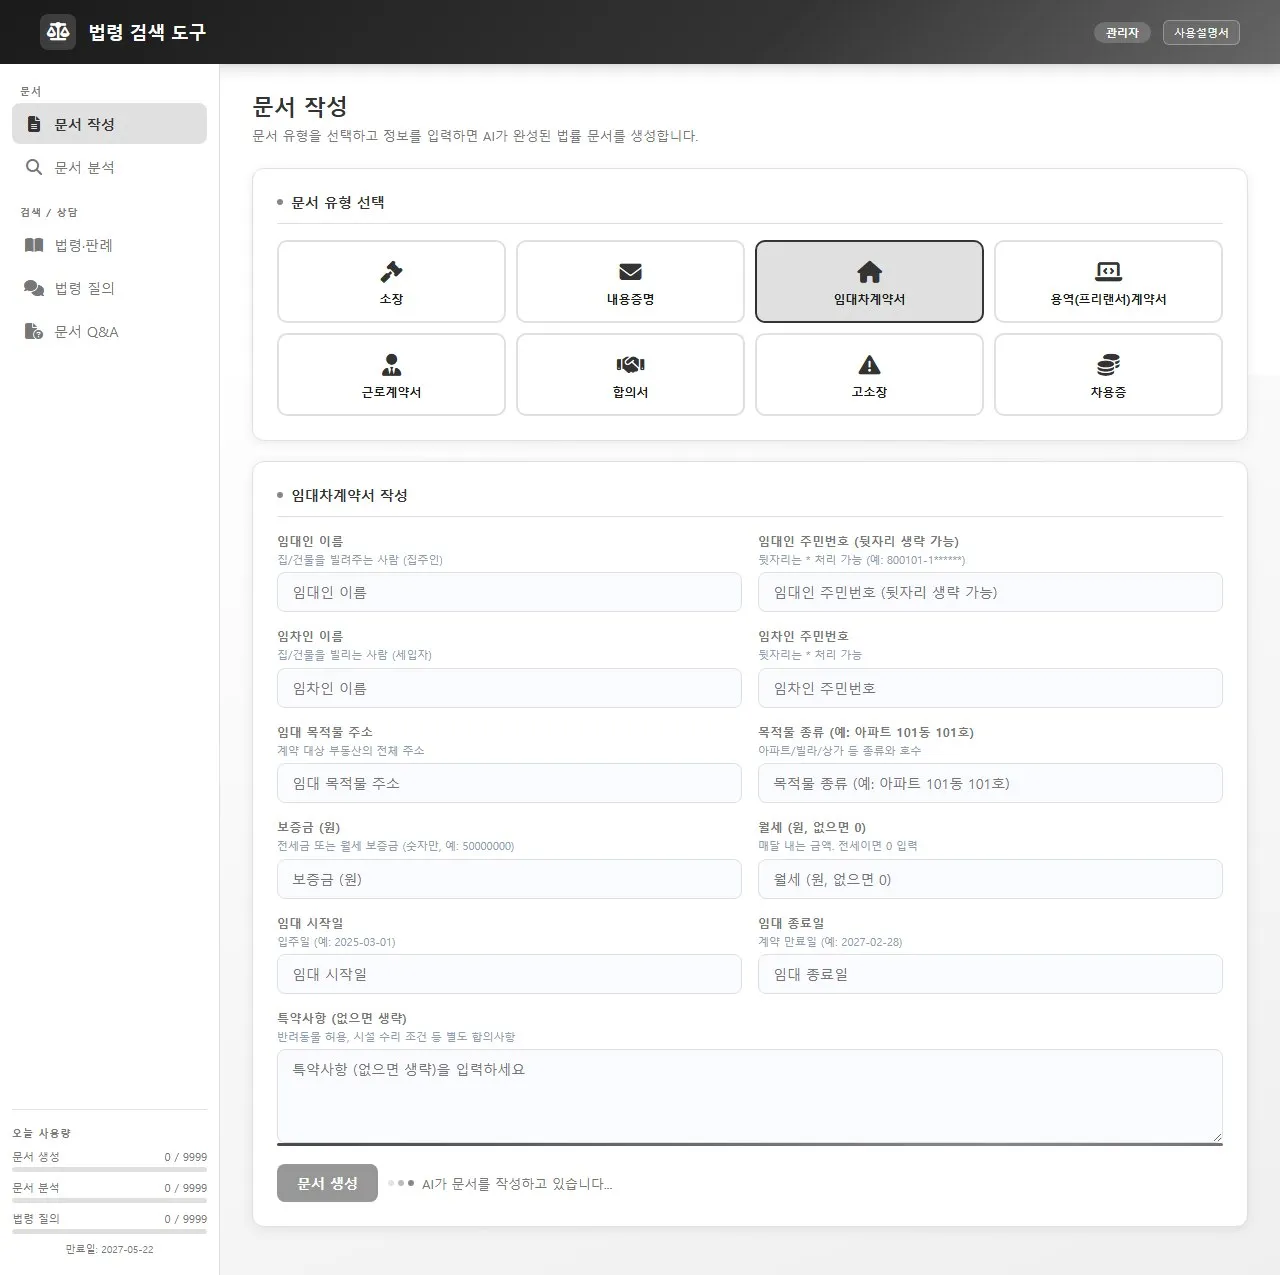This screenshot has width=1280, height=1275.
Task: Click the open book icon beside 법령·판례
Action: click(x=34, y=245)
